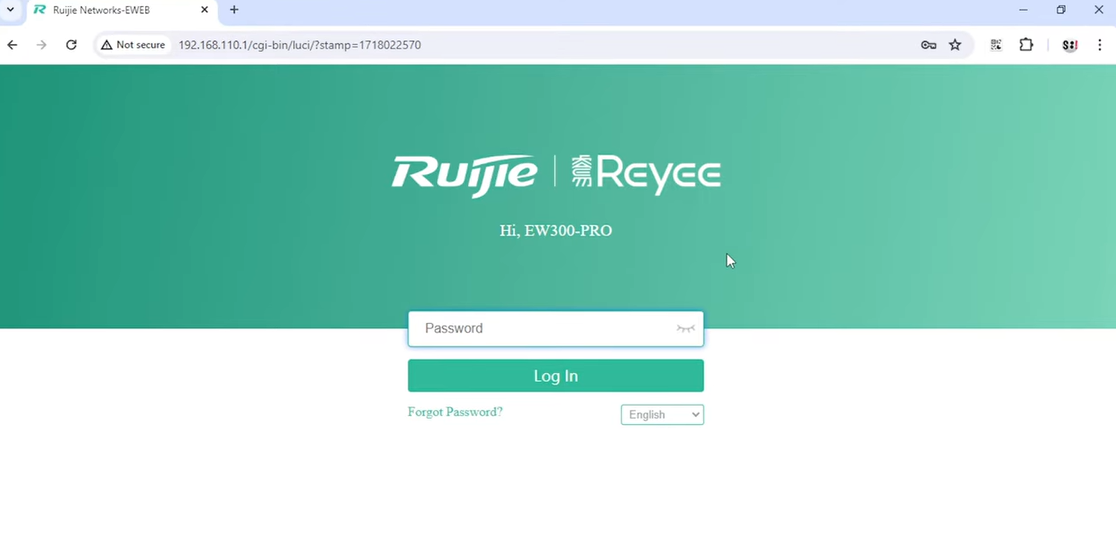Close the Ruijie Networks-EWEB tab
1116x535 pixels.
[x=205, y=10]
